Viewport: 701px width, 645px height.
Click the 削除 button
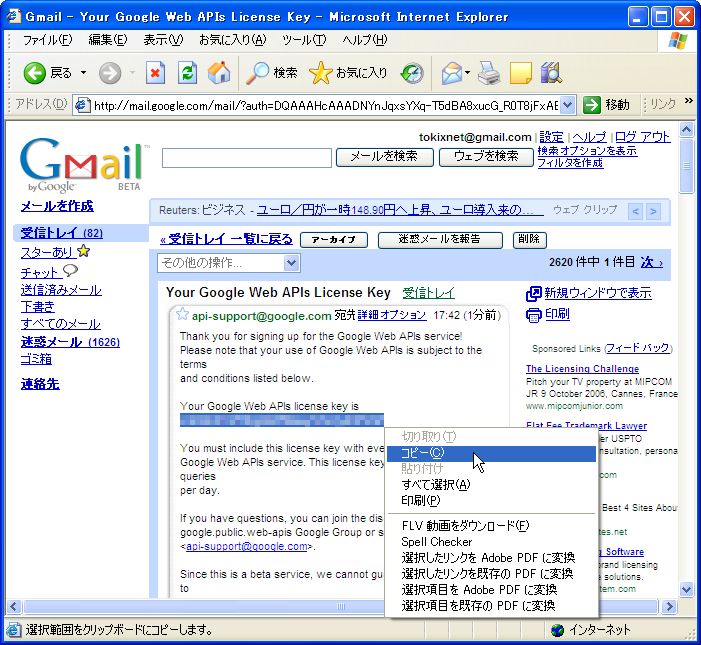click(529, 240)
